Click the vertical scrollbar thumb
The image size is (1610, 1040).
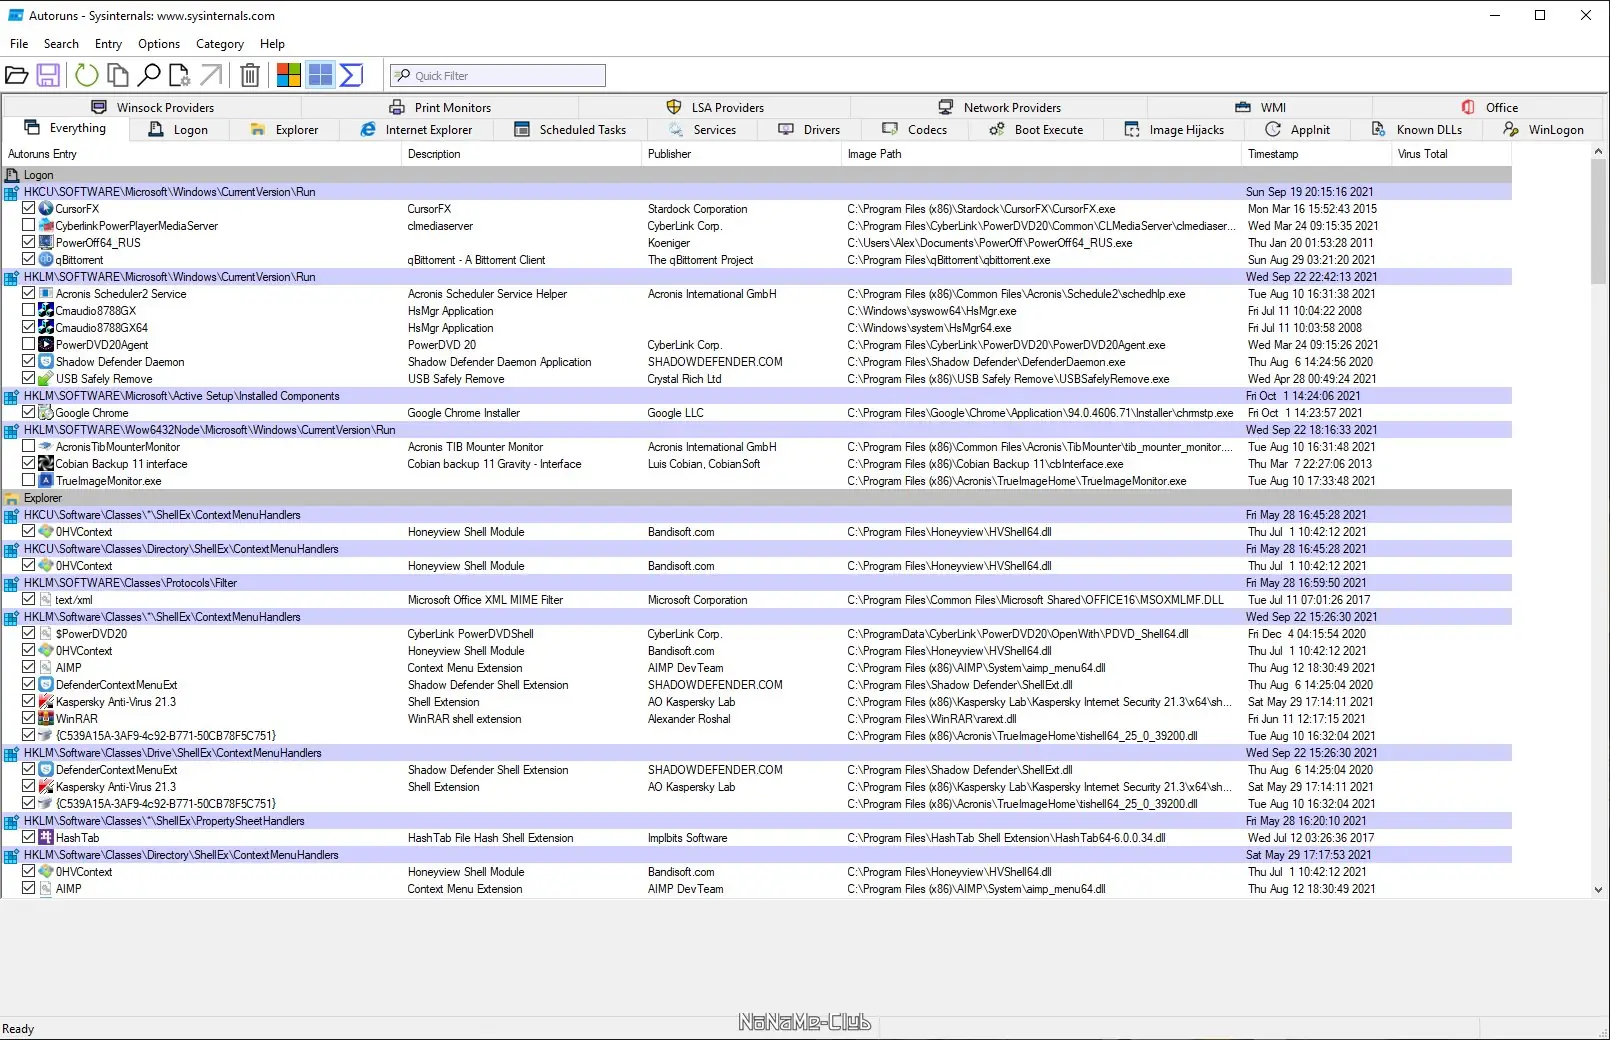coord(1598,222)
